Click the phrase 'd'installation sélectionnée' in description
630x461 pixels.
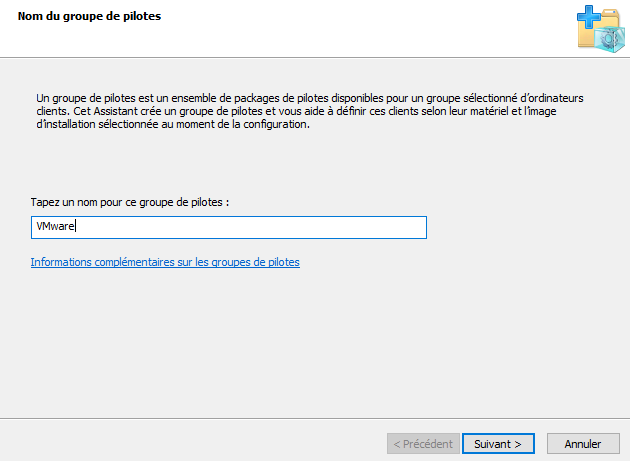97,124
